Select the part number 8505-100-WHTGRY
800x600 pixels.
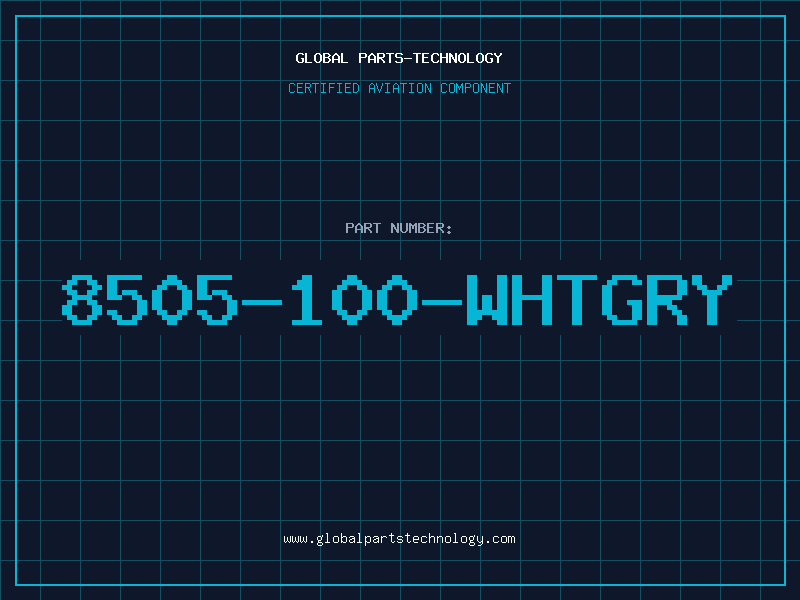[397, 299]
